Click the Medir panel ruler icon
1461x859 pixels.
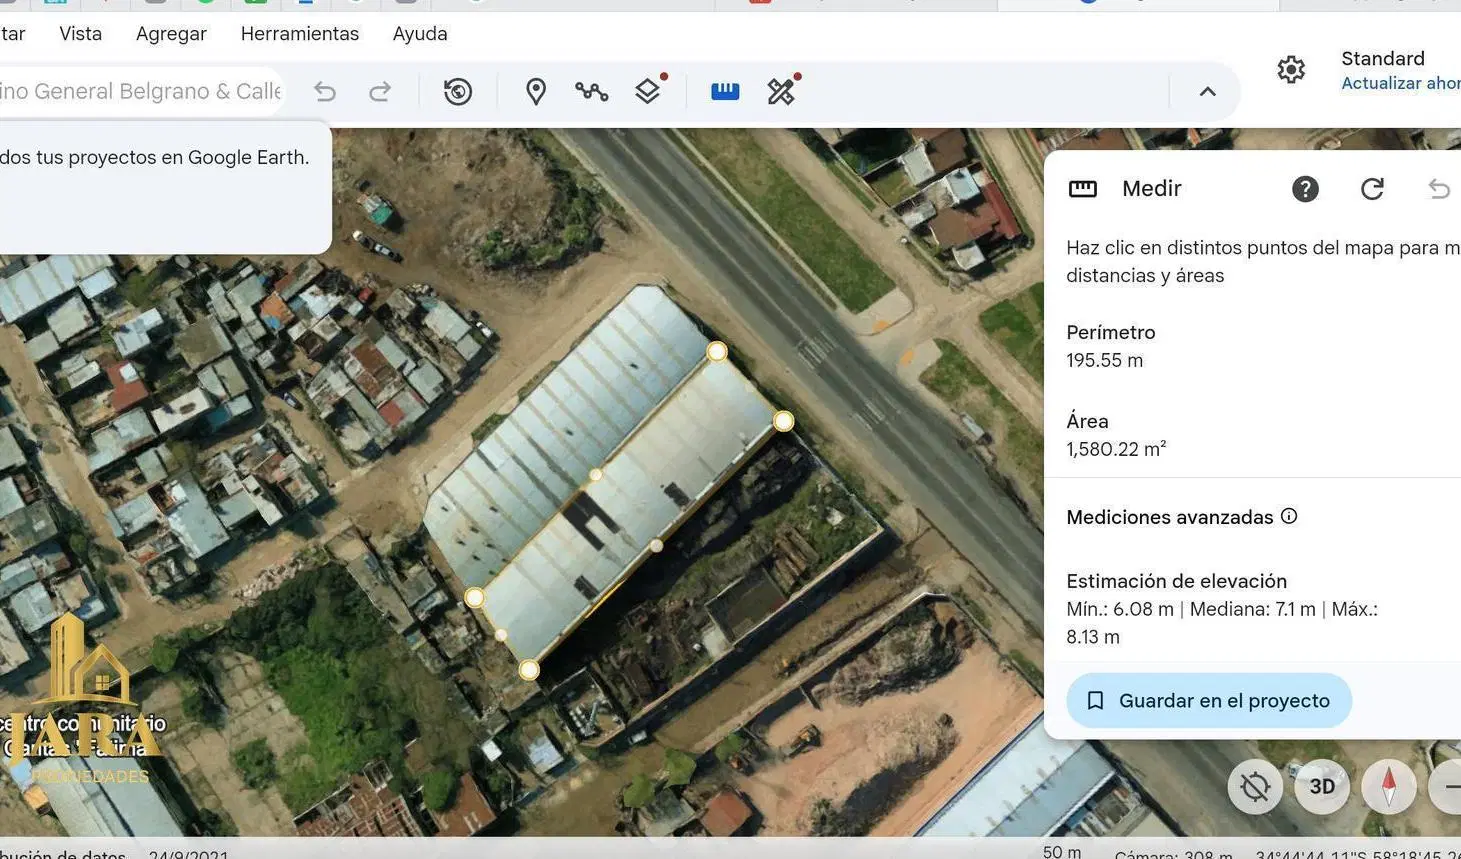tap(1083, 189)
